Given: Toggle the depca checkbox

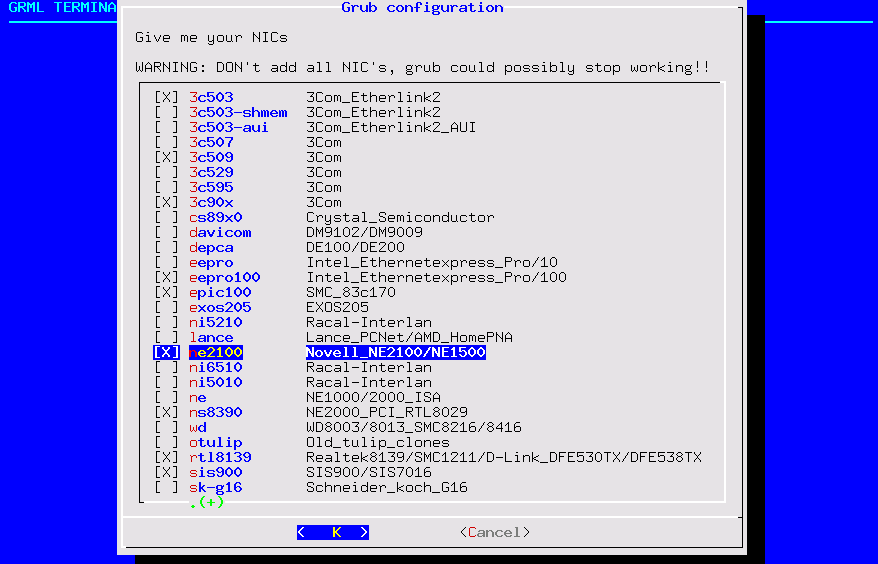Looking at the screenshot, I should pyautogui.click(x=166, y=248).
